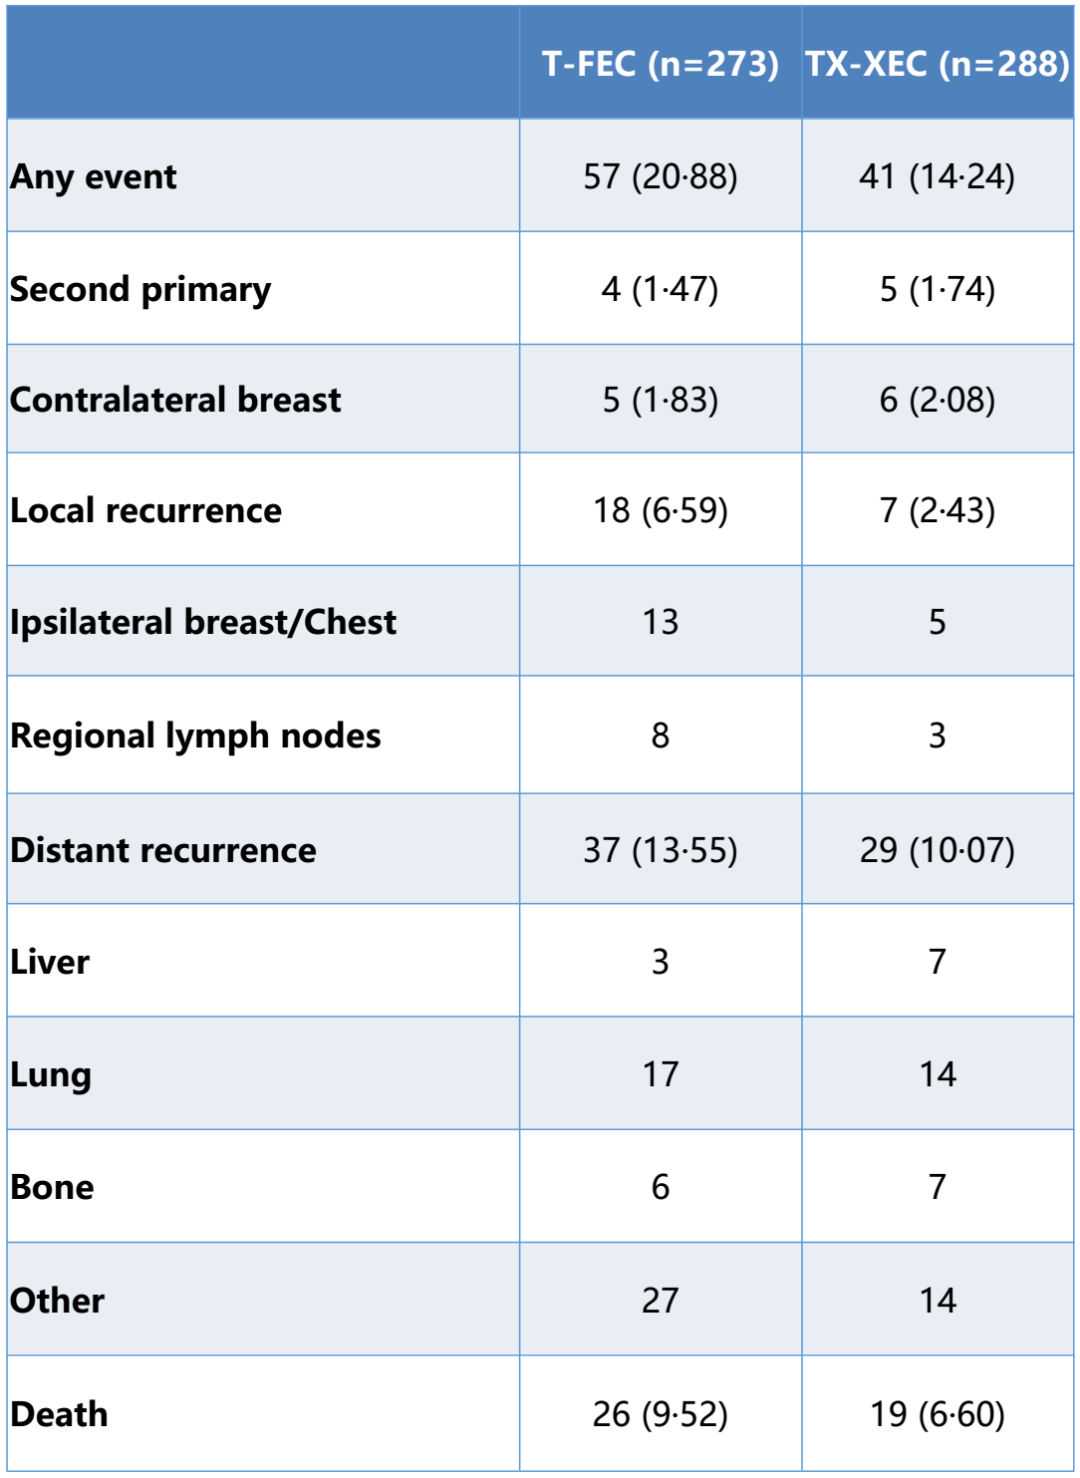1080x1478 pixels.
Task: Select the 19 (6·60) cell
Action: coord(937,1414)
